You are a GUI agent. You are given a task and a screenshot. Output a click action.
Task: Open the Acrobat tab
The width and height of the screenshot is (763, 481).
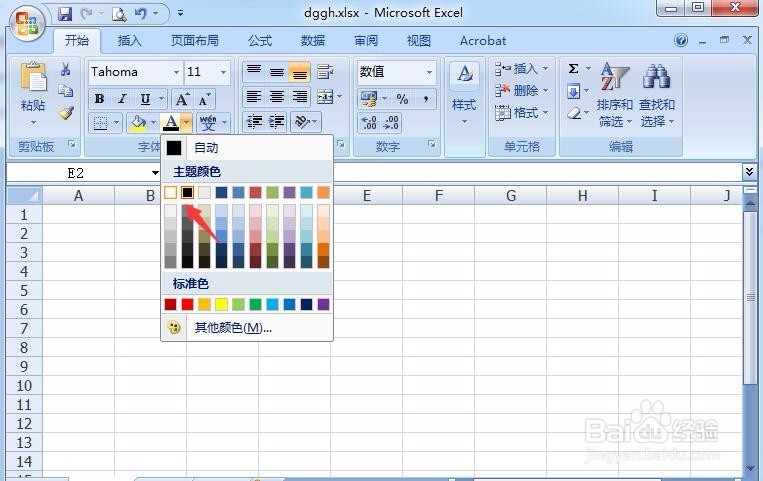(x=483, y=41)
